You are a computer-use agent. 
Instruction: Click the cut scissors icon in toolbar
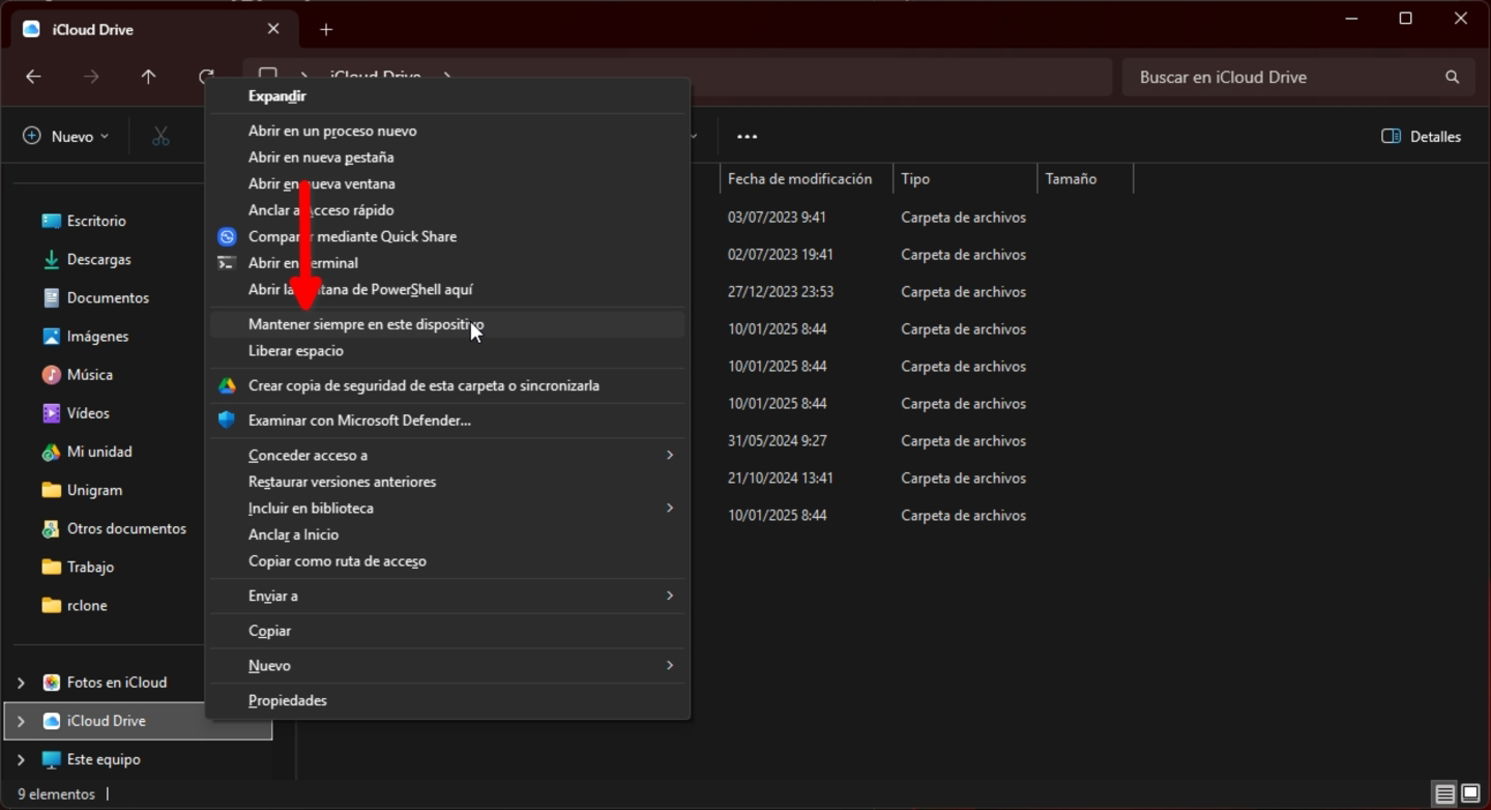[161, 137]
